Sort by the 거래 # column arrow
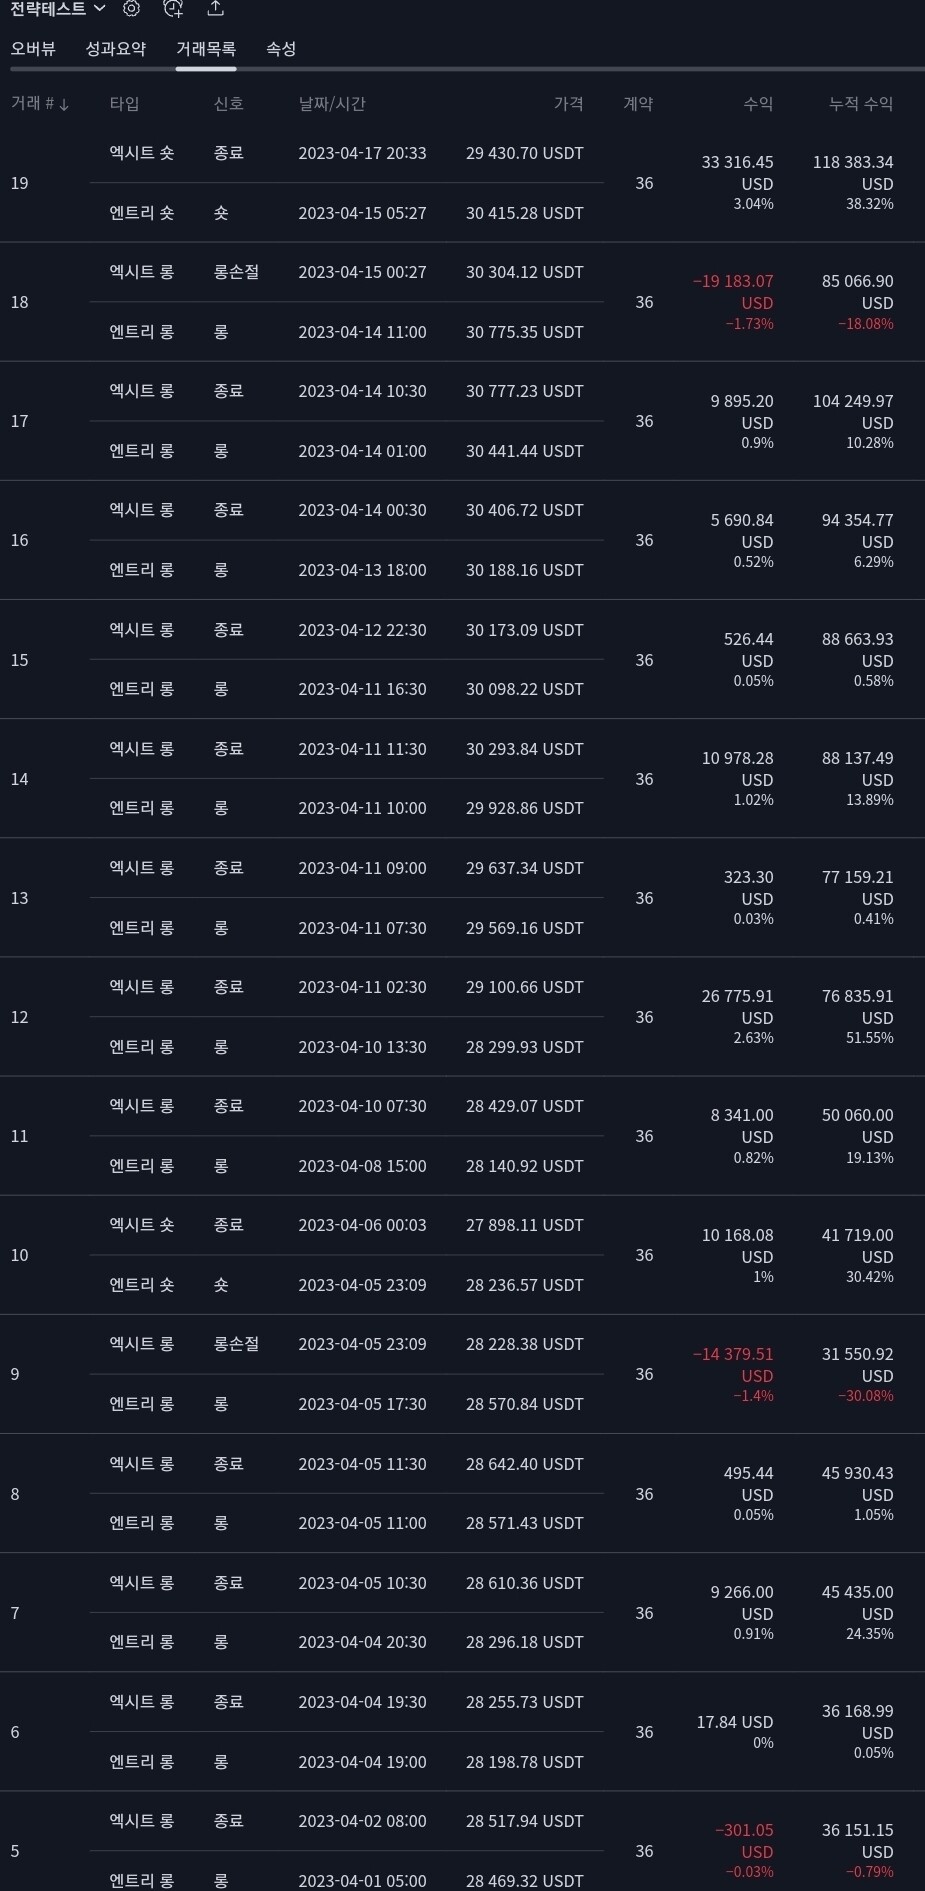The width and height of the screenshot is (925, 1891). 64,105
